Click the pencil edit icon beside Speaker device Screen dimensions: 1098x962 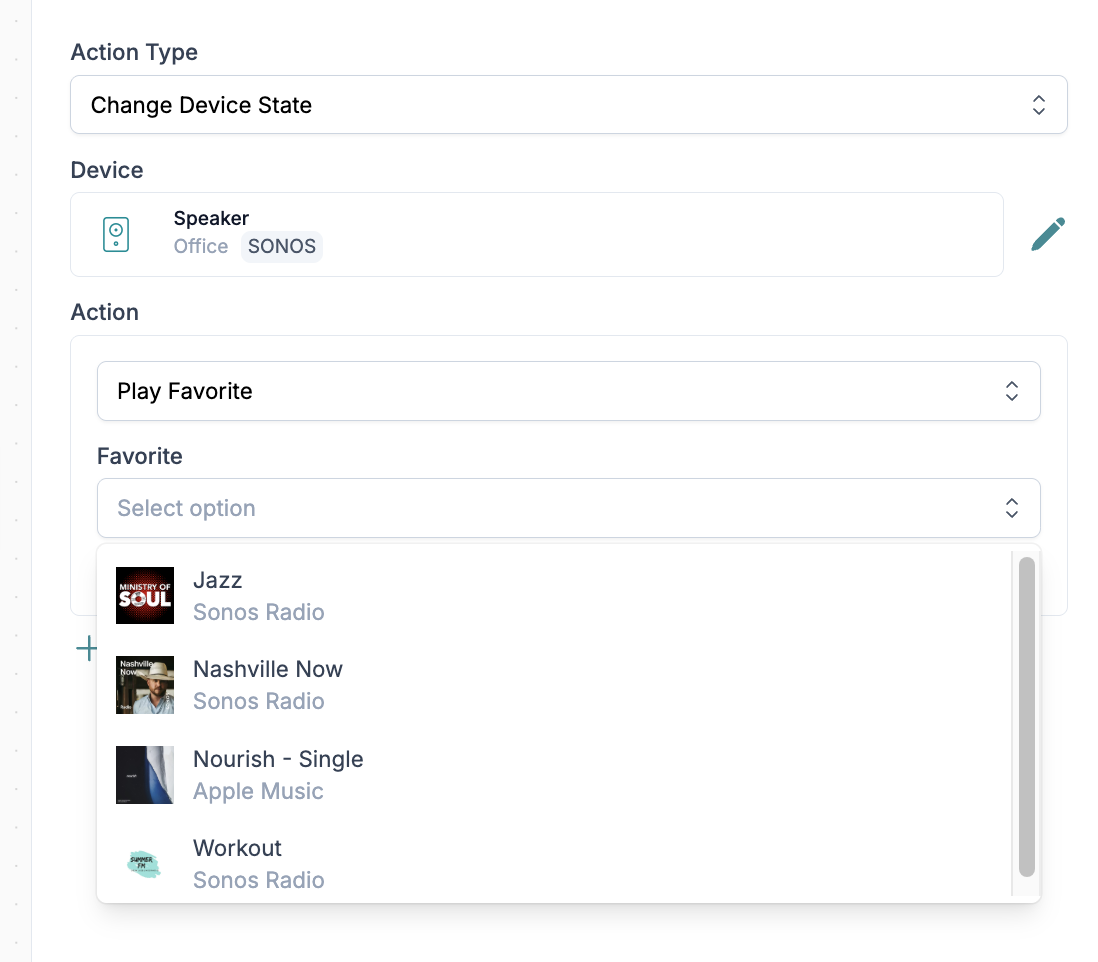click(1048, 234)
